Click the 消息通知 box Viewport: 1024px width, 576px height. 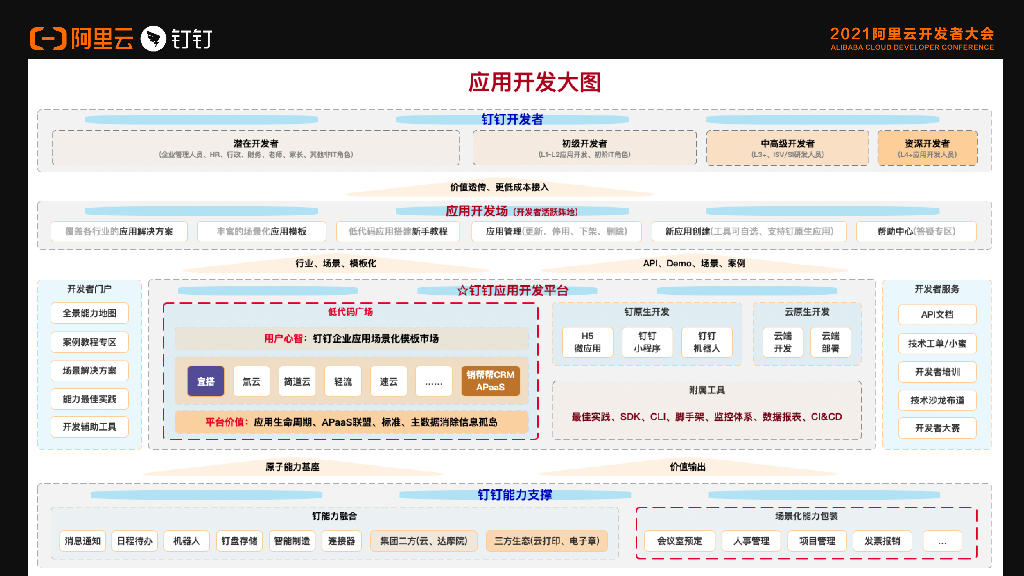coord(82,541)
